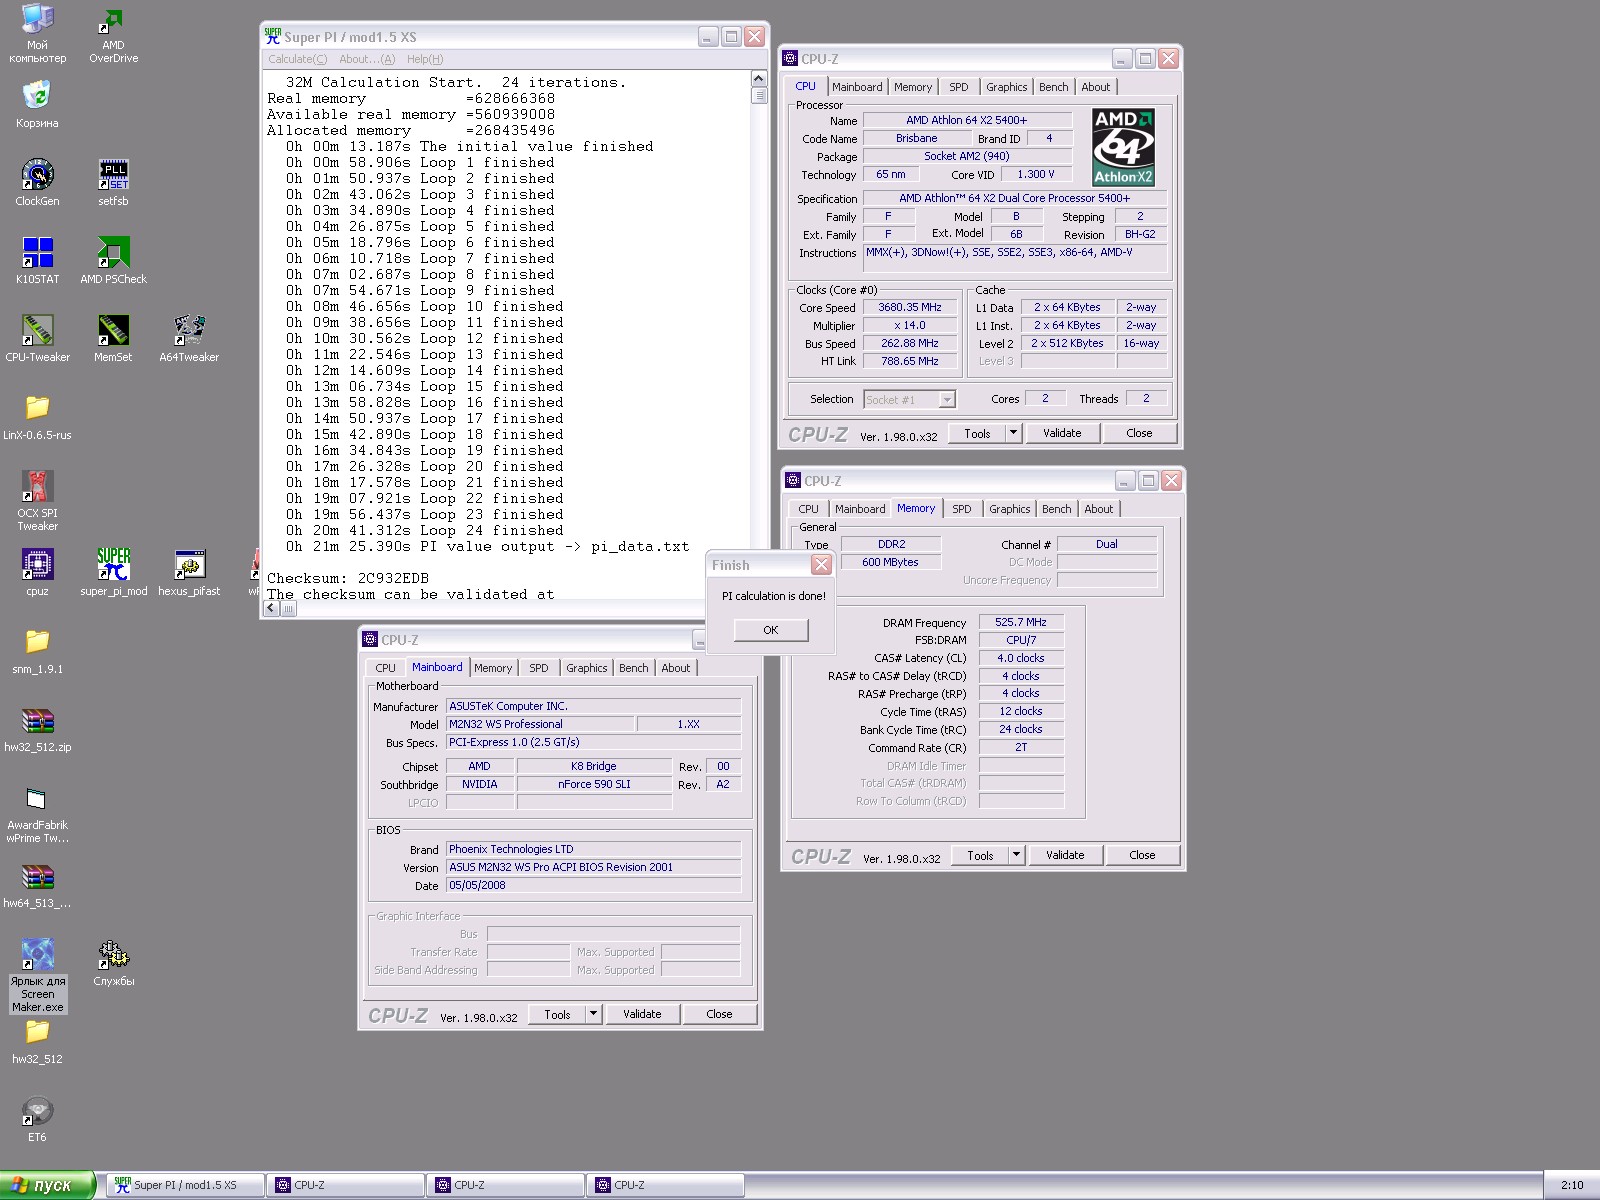The height and width of the screenshot is (1200, 1600).
Task: Click Validate in the top CPU-Z window
Action: click(1062, 433)
